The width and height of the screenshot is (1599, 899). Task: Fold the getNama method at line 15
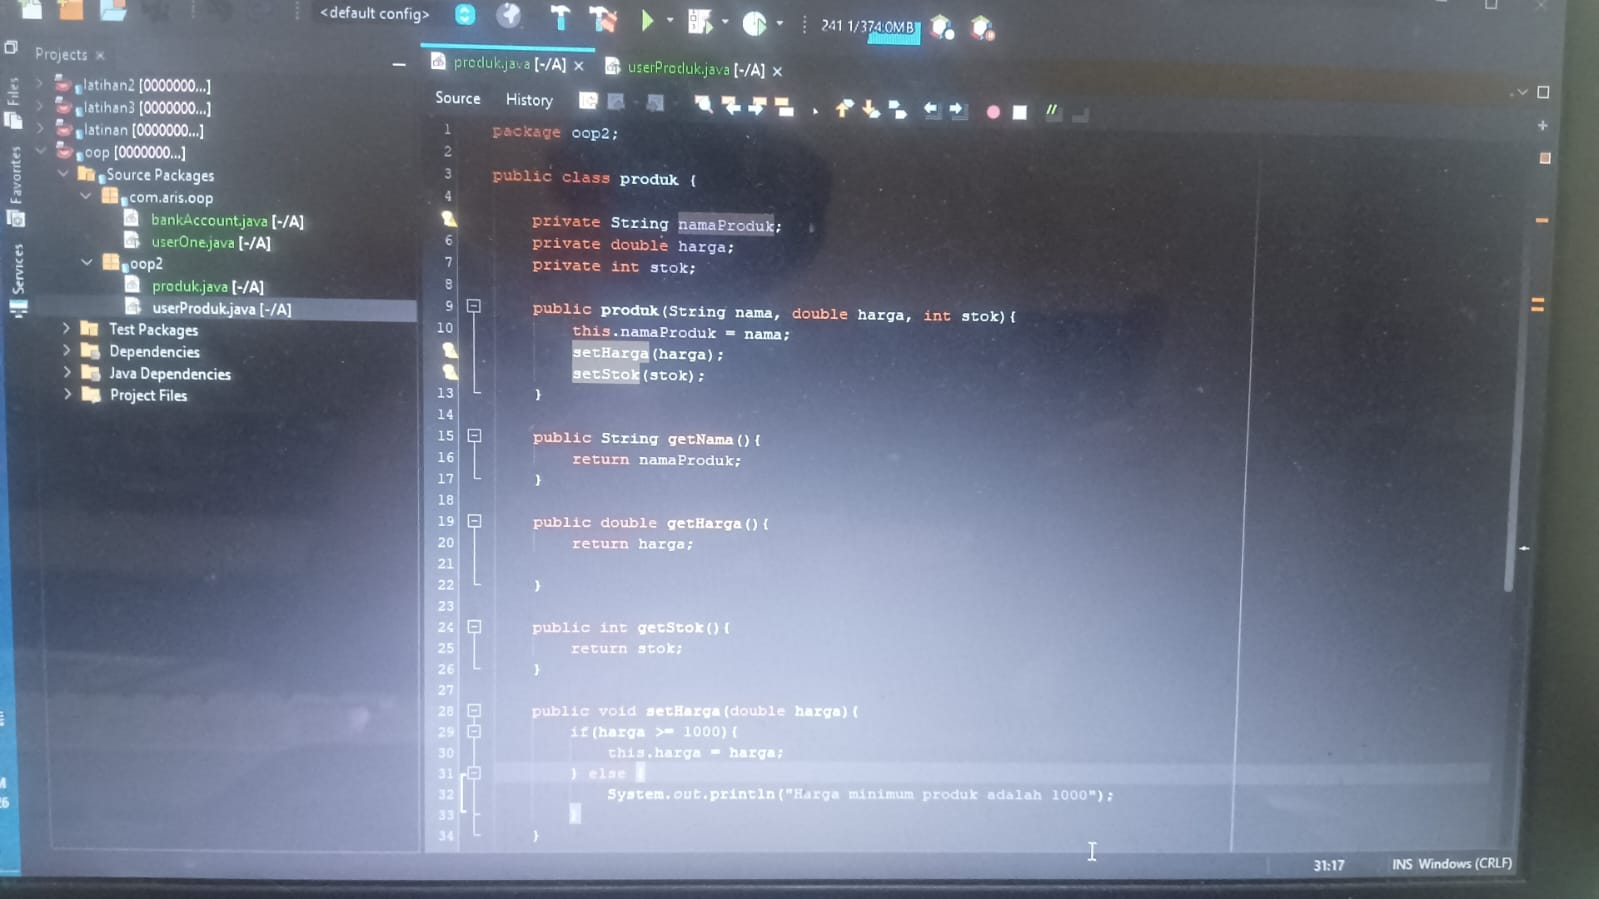[x=474, y=436]
